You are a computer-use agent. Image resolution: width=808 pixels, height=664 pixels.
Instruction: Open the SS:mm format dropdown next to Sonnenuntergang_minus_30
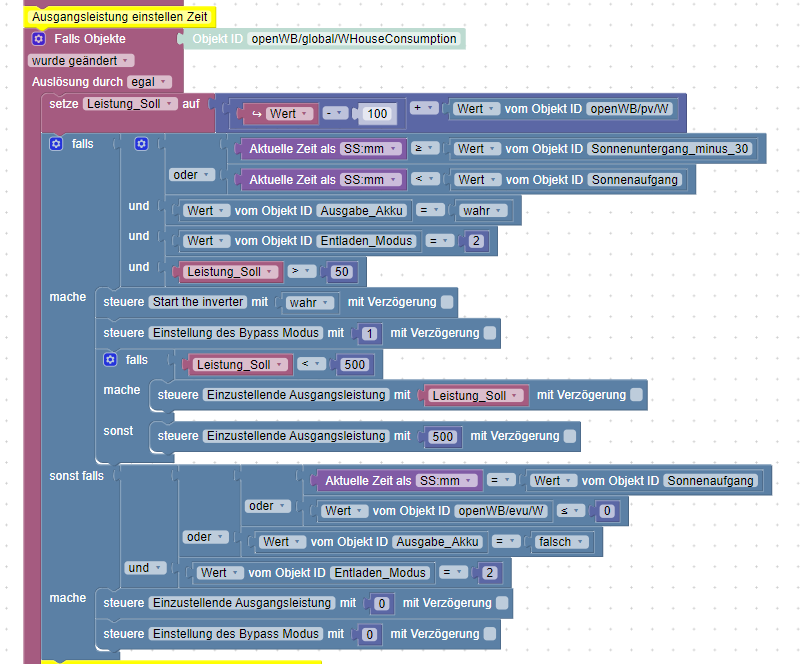[x=371, y=149]
